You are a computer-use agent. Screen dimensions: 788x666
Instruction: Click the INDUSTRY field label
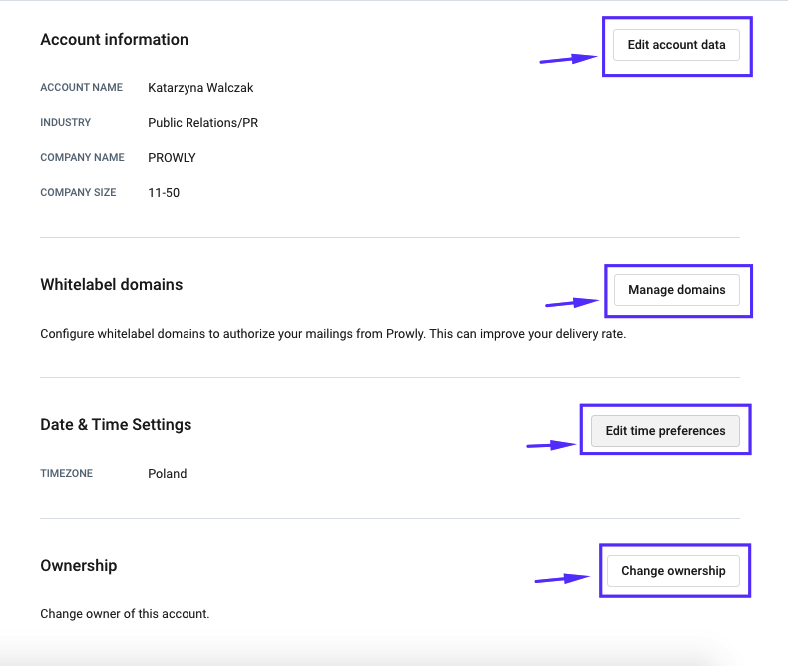[x=65, y=123]
